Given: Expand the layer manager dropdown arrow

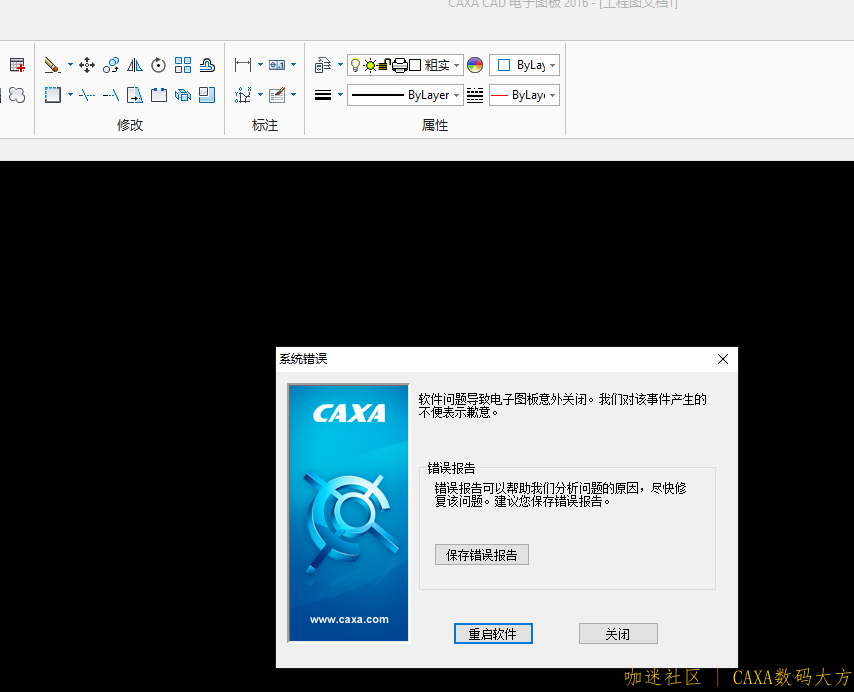Looking at the screenshot, I should click(x=340, y=65).
